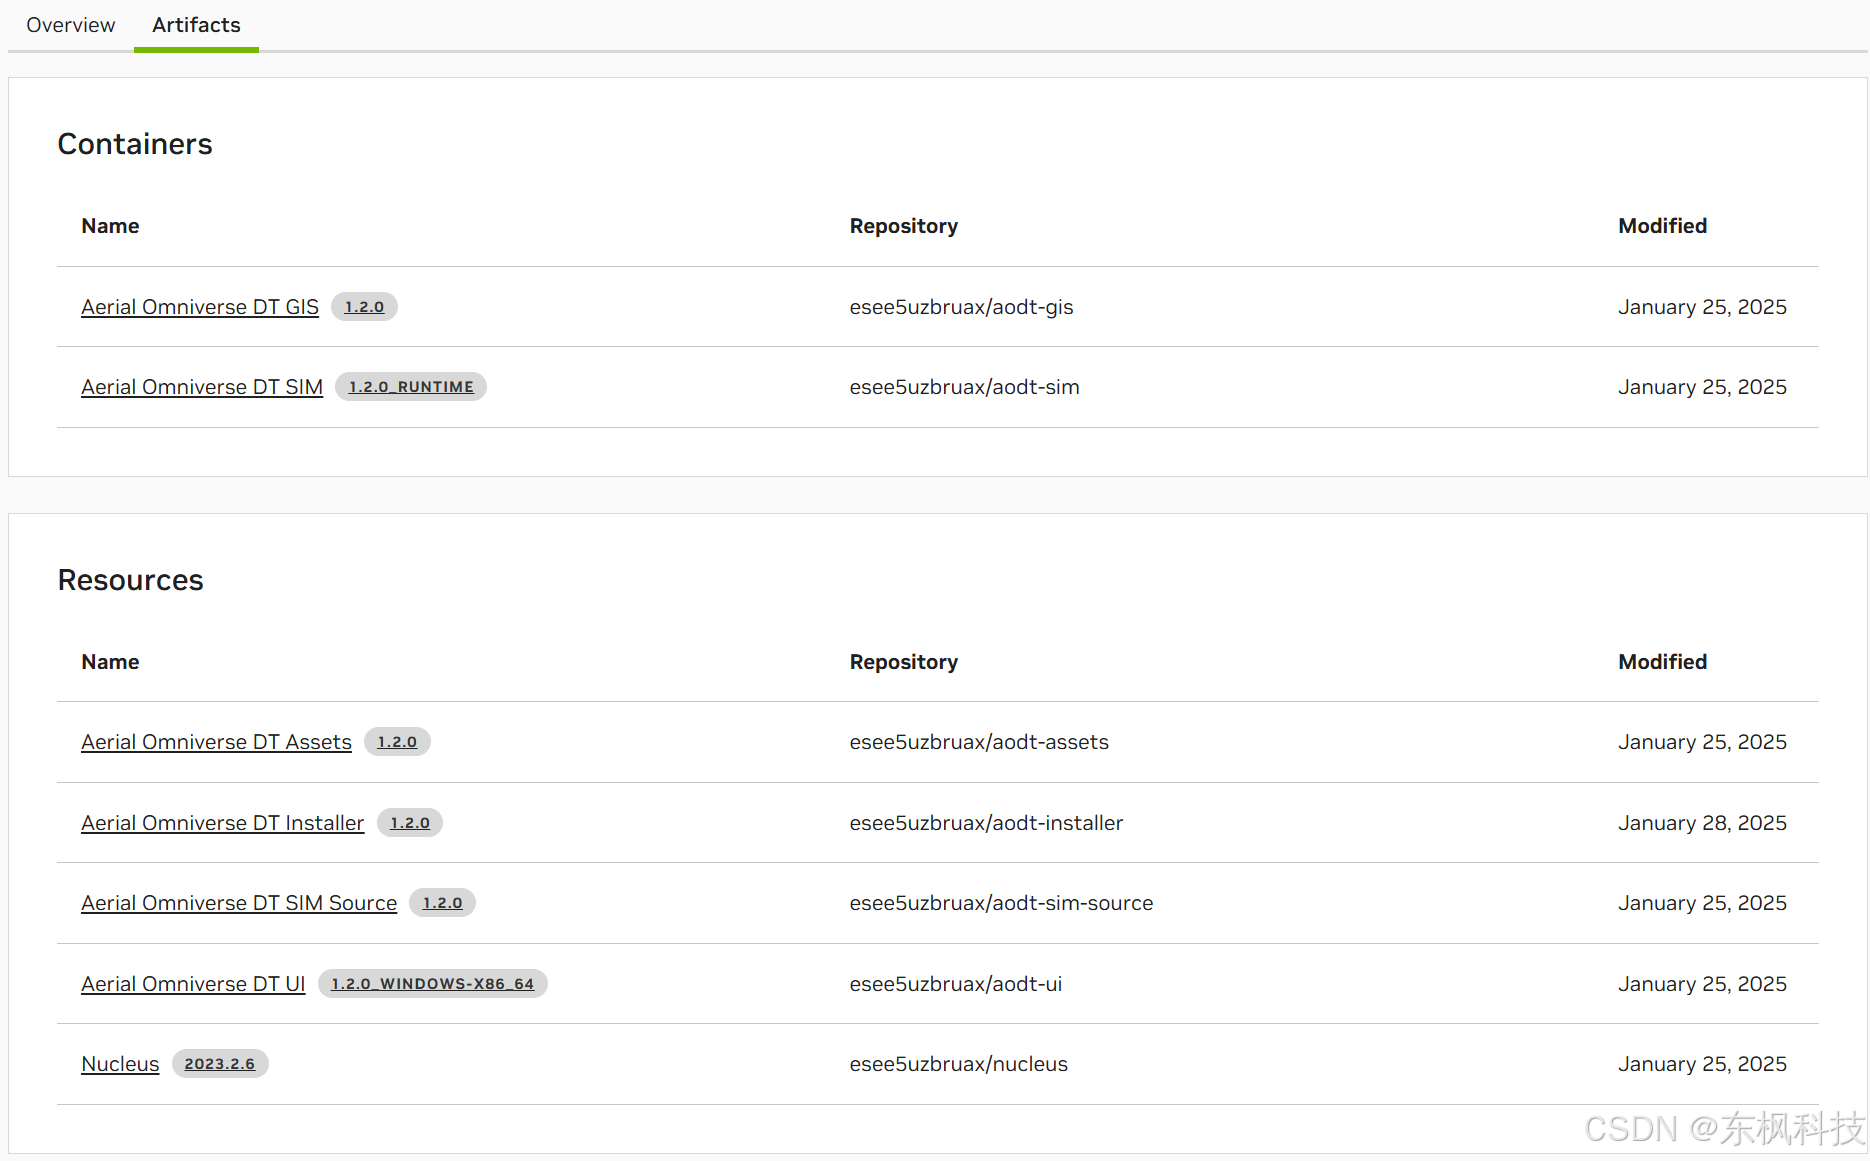Select repository text esee5uzbruax/aodt-sim
This screenshot has height=1161, width=1870.
click(x=964, y=387)
